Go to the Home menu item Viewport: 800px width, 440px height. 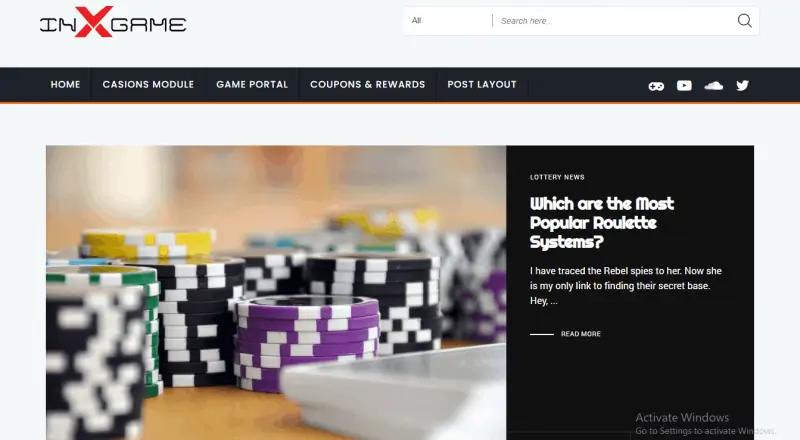click(x=65, y=84)
